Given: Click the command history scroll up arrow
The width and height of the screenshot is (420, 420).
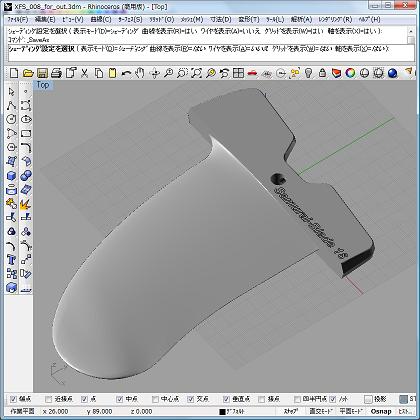Looking at the screenshot, I should 411,31.
